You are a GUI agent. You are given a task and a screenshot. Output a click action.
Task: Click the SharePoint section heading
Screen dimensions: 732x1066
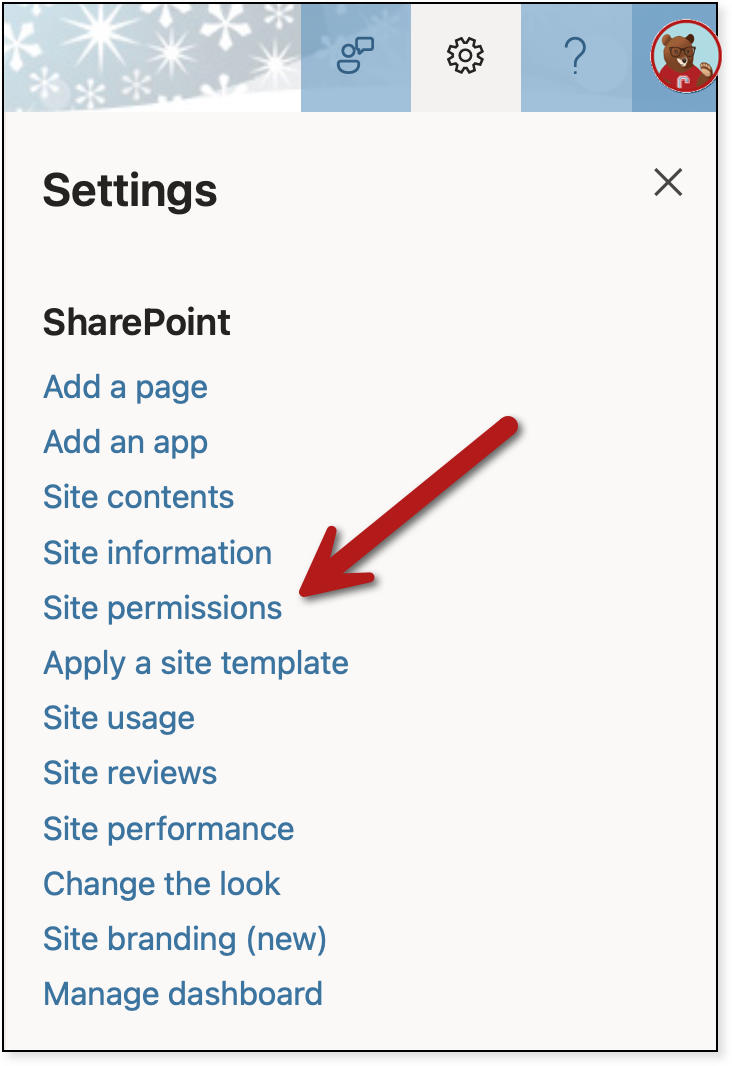pos(136,322)
